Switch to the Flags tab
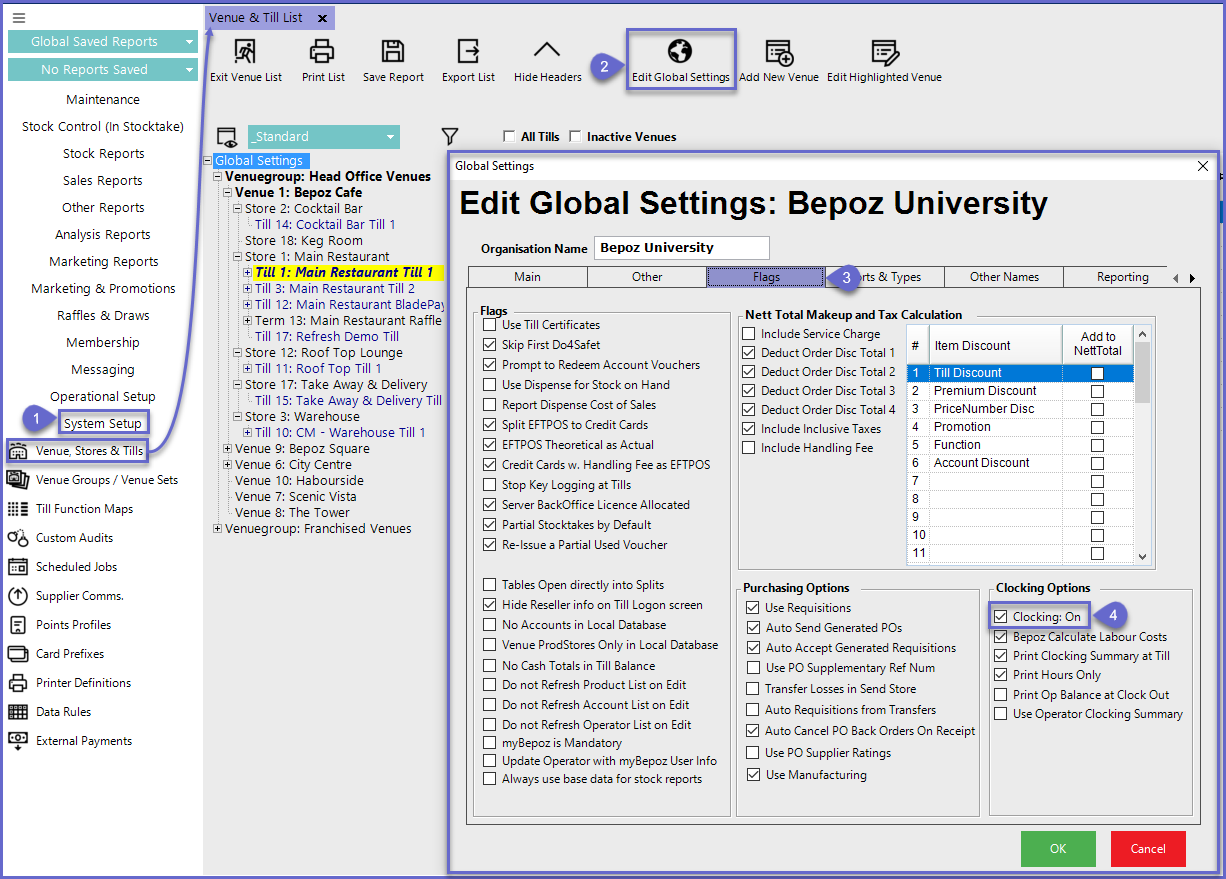1226x879 pixels. click(x=766, y=277)
